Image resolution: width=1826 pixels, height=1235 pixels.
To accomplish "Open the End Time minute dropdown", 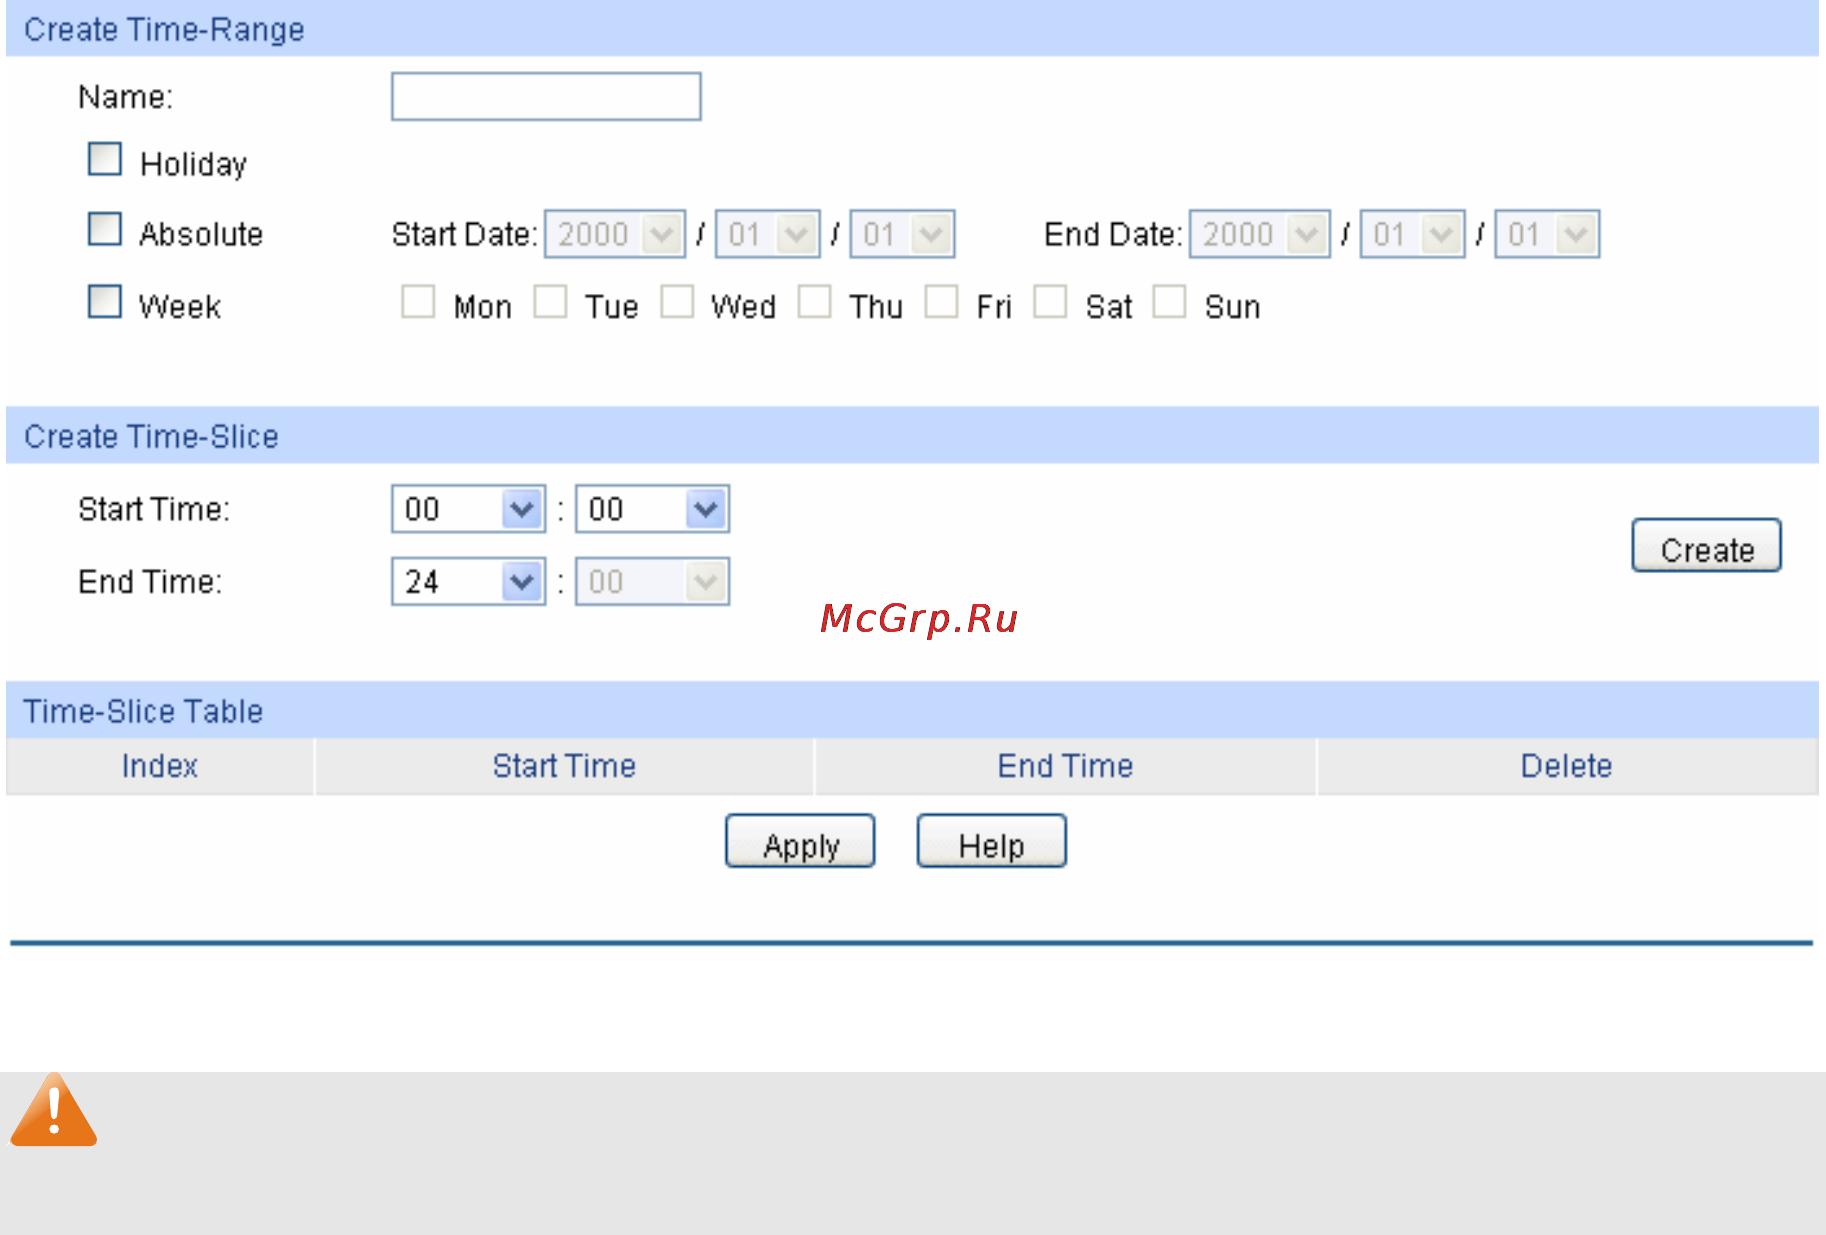I will [653, 581].
